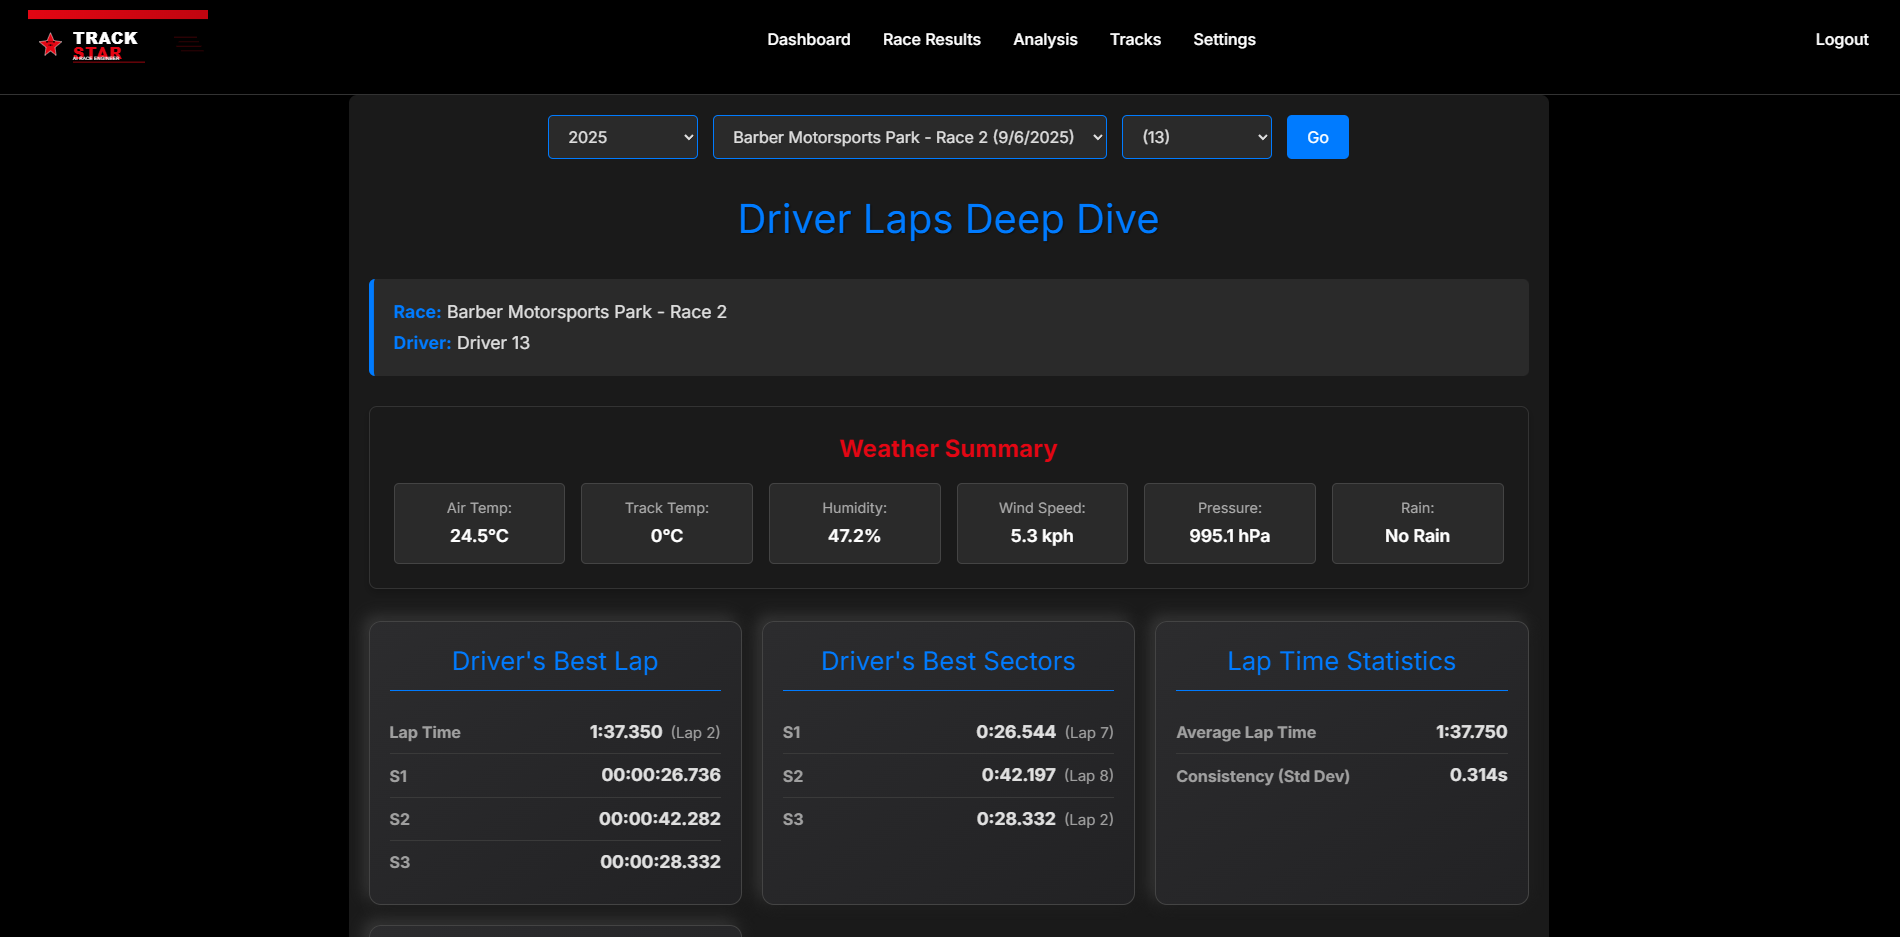Select the Pressure 995.1 hPa card
This screenshot has height=937, width=1900.
coord(1229,523)
